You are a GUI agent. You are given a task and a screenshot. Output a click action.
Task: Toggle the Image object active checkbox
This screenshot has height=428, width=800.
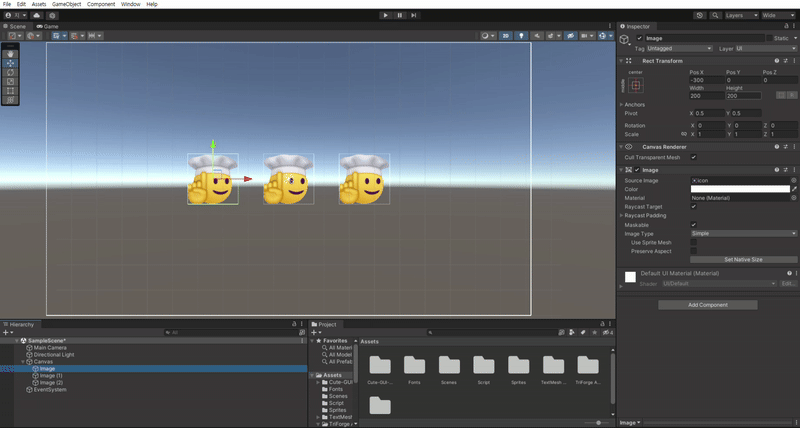[x=639, y=38]
